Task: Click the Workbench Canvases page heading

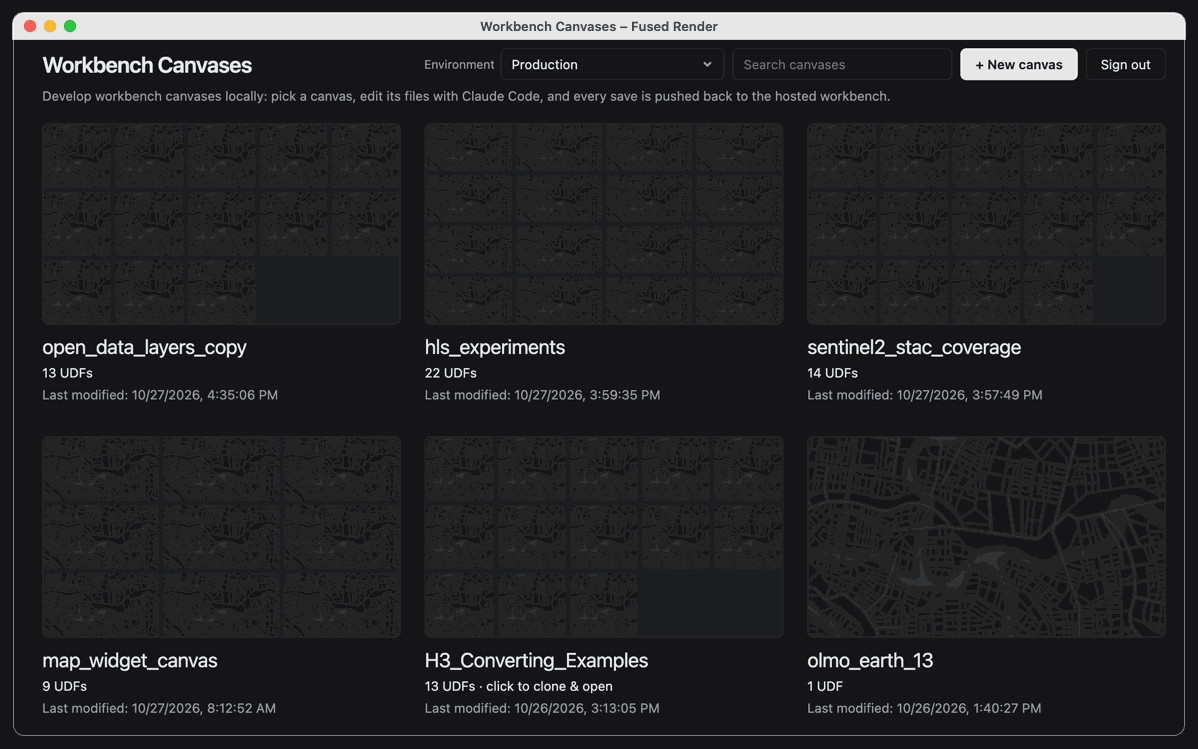Action: click(x=147, y=65)
